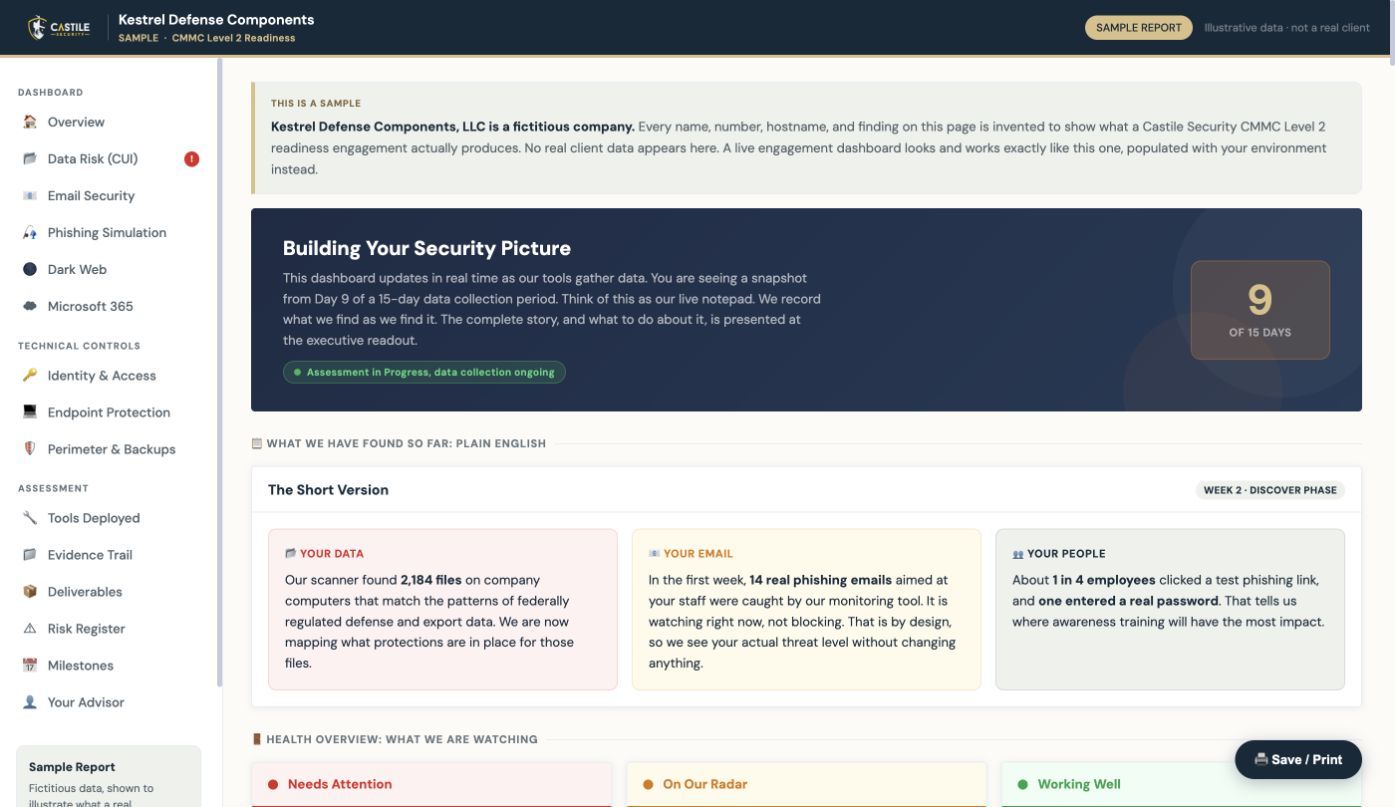
Task: Click the WEEK 2 · DISCOVER PHASE tag
Action: (x=1270, y=490)
